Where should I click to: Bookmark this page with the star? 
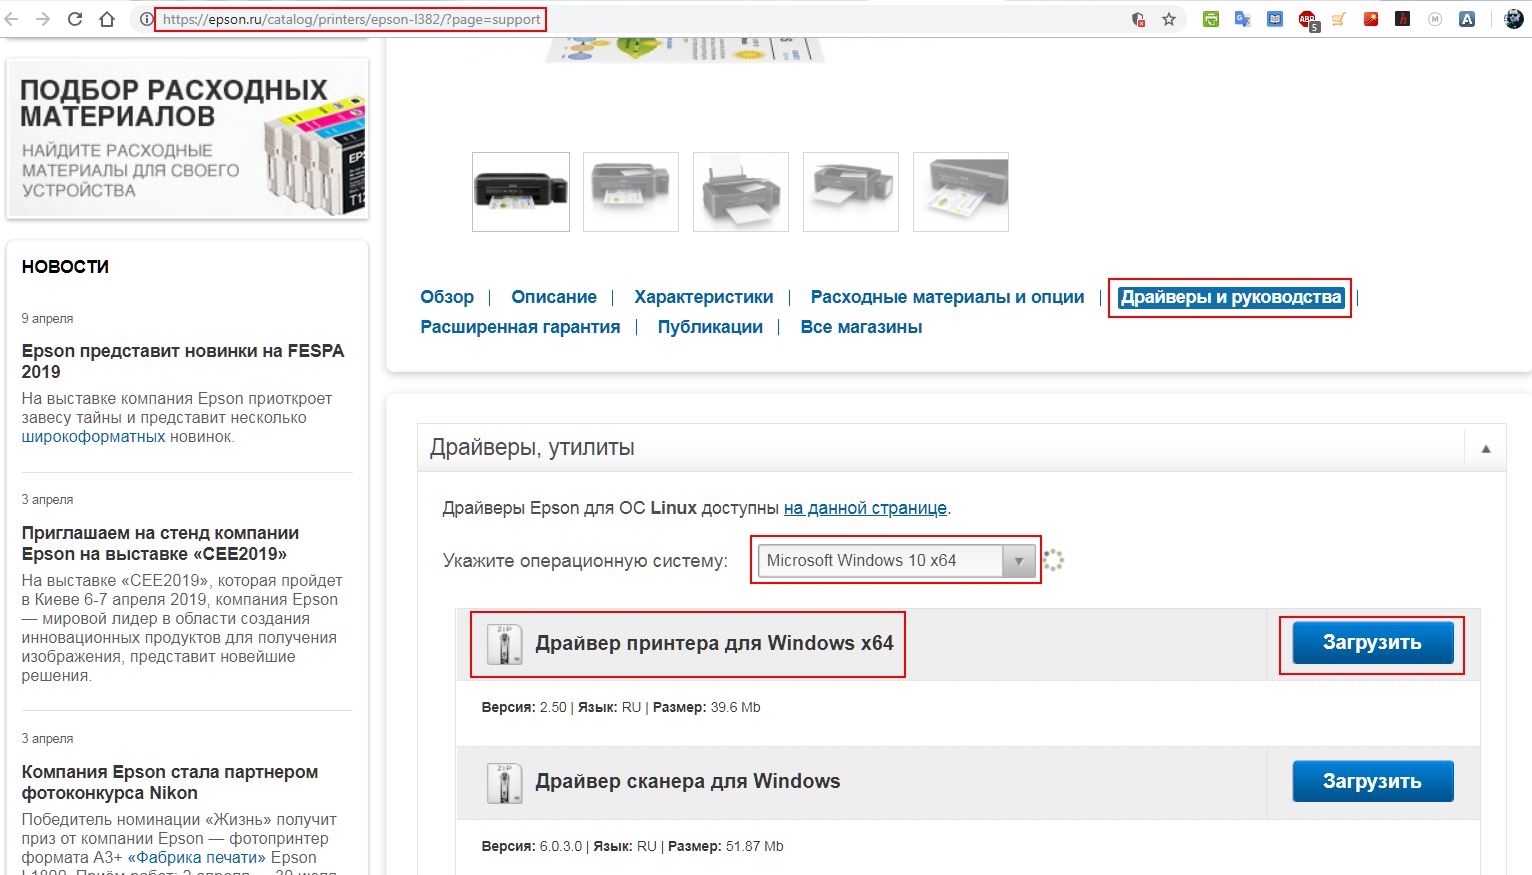(1169, 19)
